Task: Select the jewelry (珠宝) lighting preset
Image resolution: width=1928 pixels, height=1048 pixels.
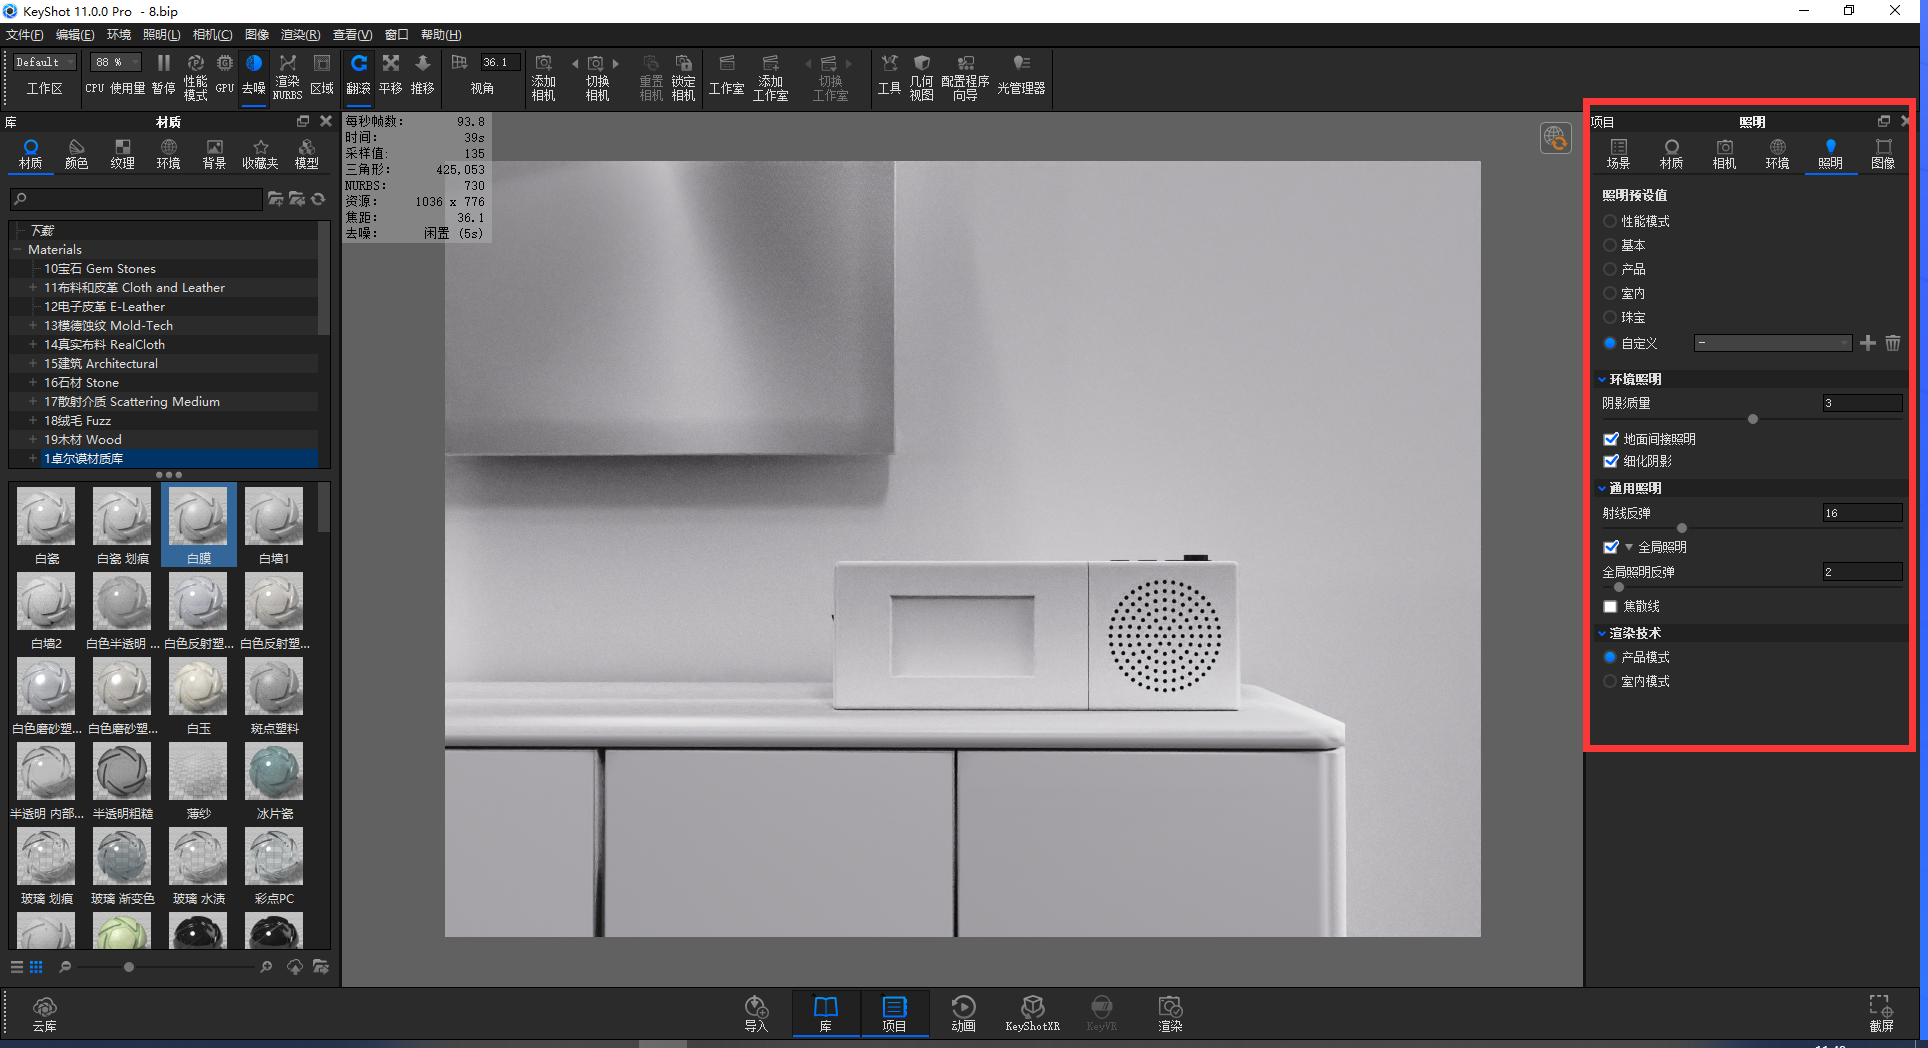Action: click(1609, 317)
